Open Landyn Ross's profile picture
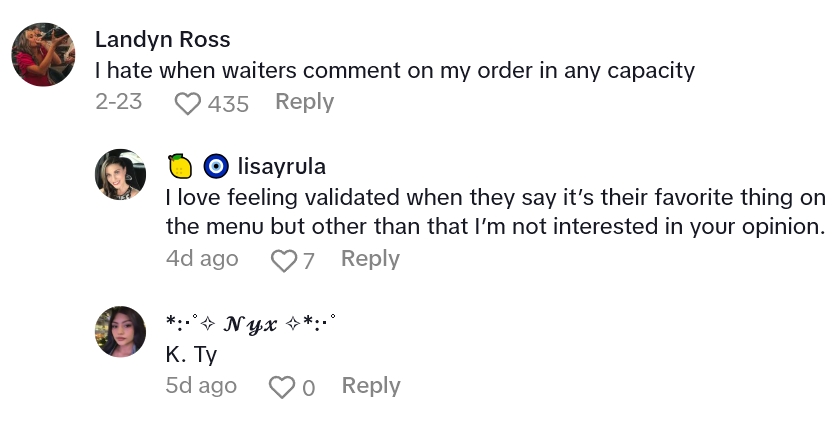This screenshot has height=422, width=836. pyautogui.click(x=44, y=54)
